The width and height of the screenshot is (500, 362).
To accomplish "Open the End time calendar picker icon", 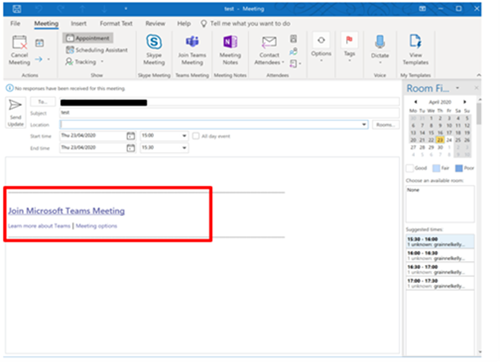I will tap(131, 148).
